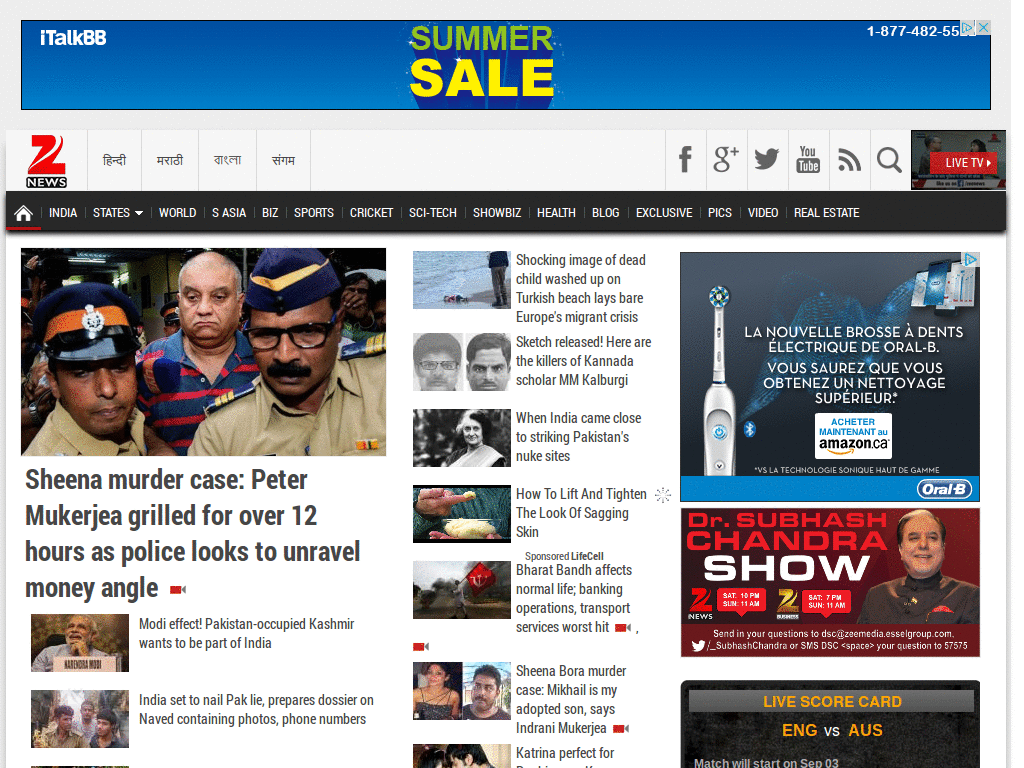1024x768 pixels.
Task: Click the main Peter Mukerjea police photo
Action: (x=203, y=351)
